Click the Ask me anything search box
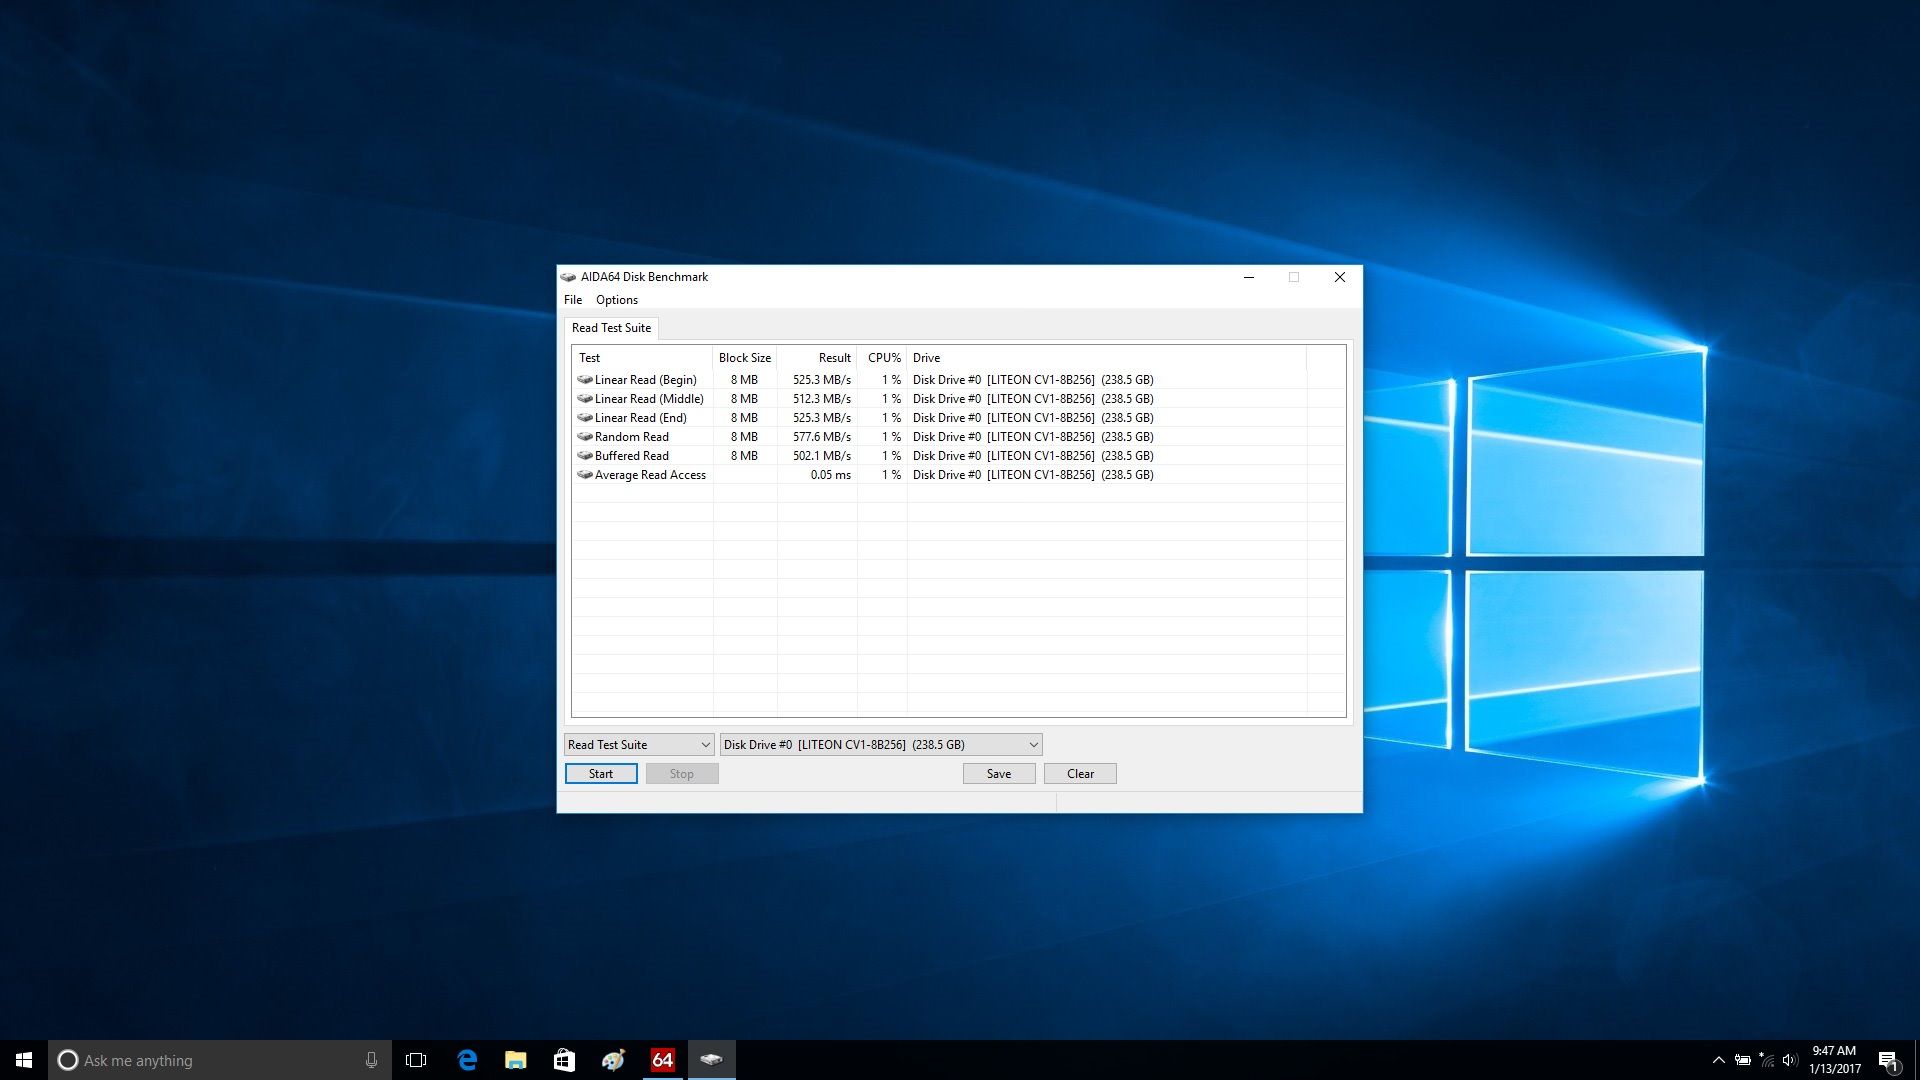Viewport: 1920px width, 1080px height. pyautogui.click(x=218, y=1060)
